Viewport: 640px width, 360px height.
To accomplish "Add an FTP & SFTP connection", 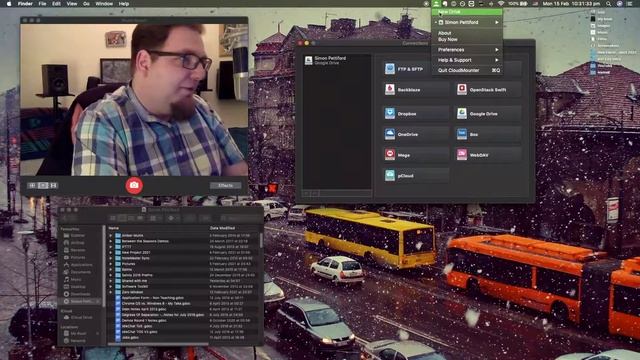I will [x=416, y=69].
